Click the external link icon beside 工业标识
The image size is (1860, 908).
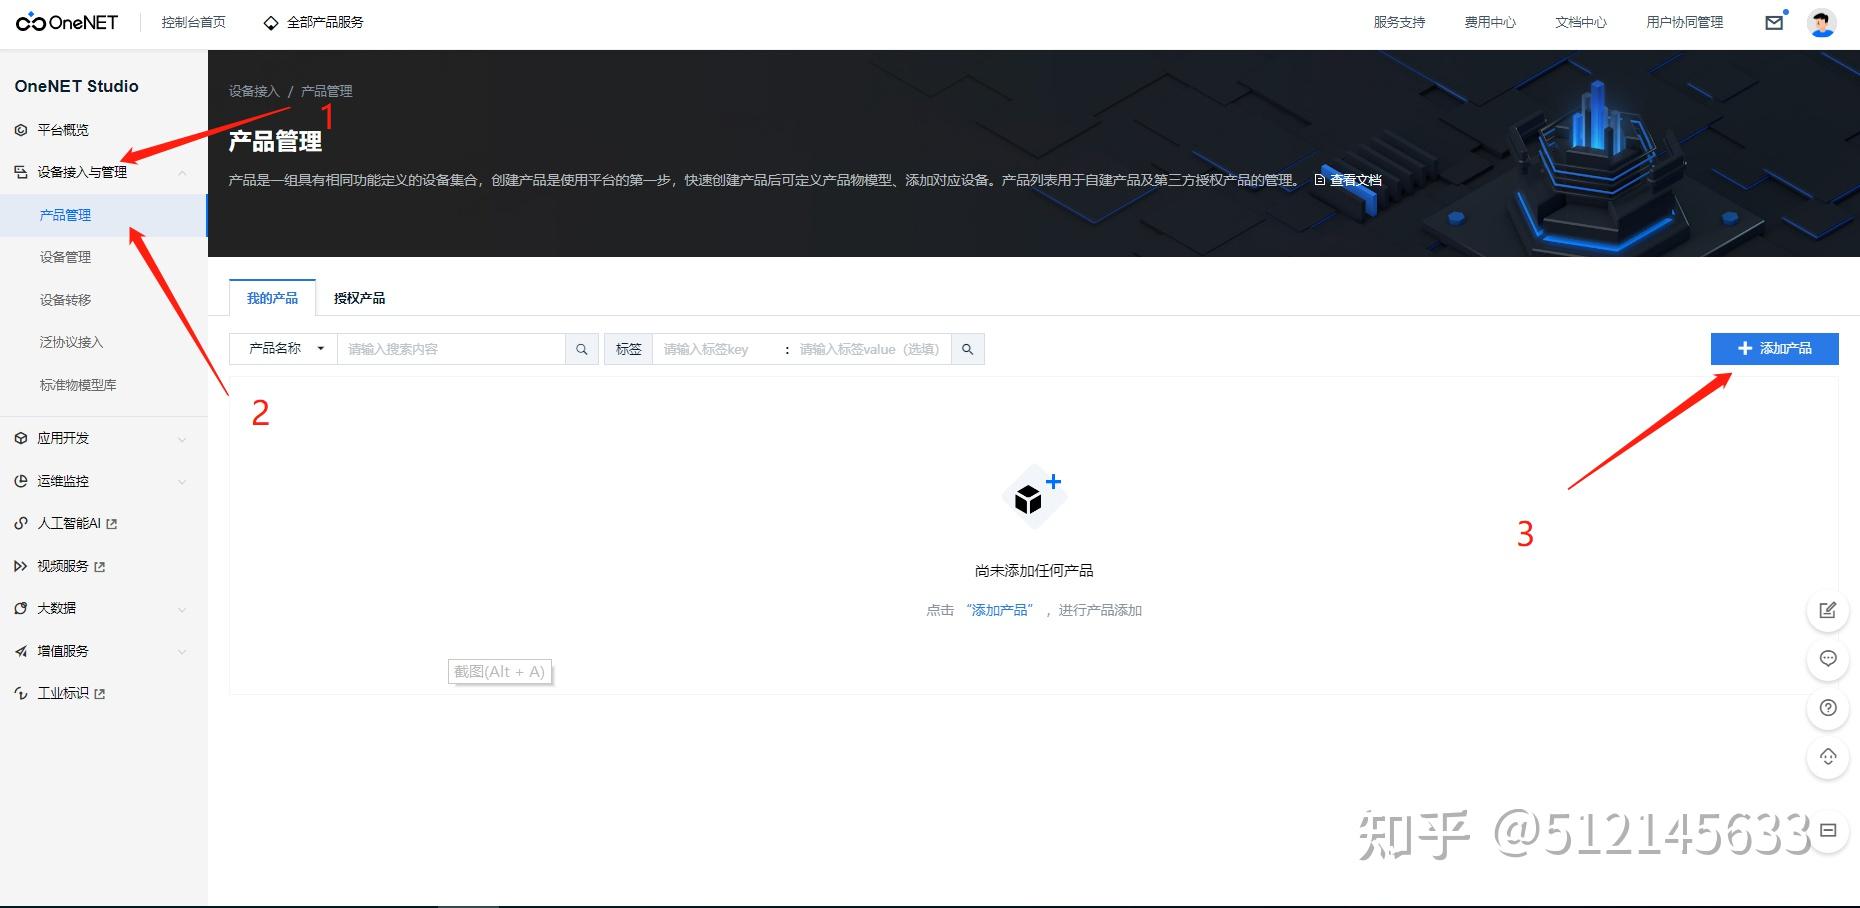[x=100, y=694]
